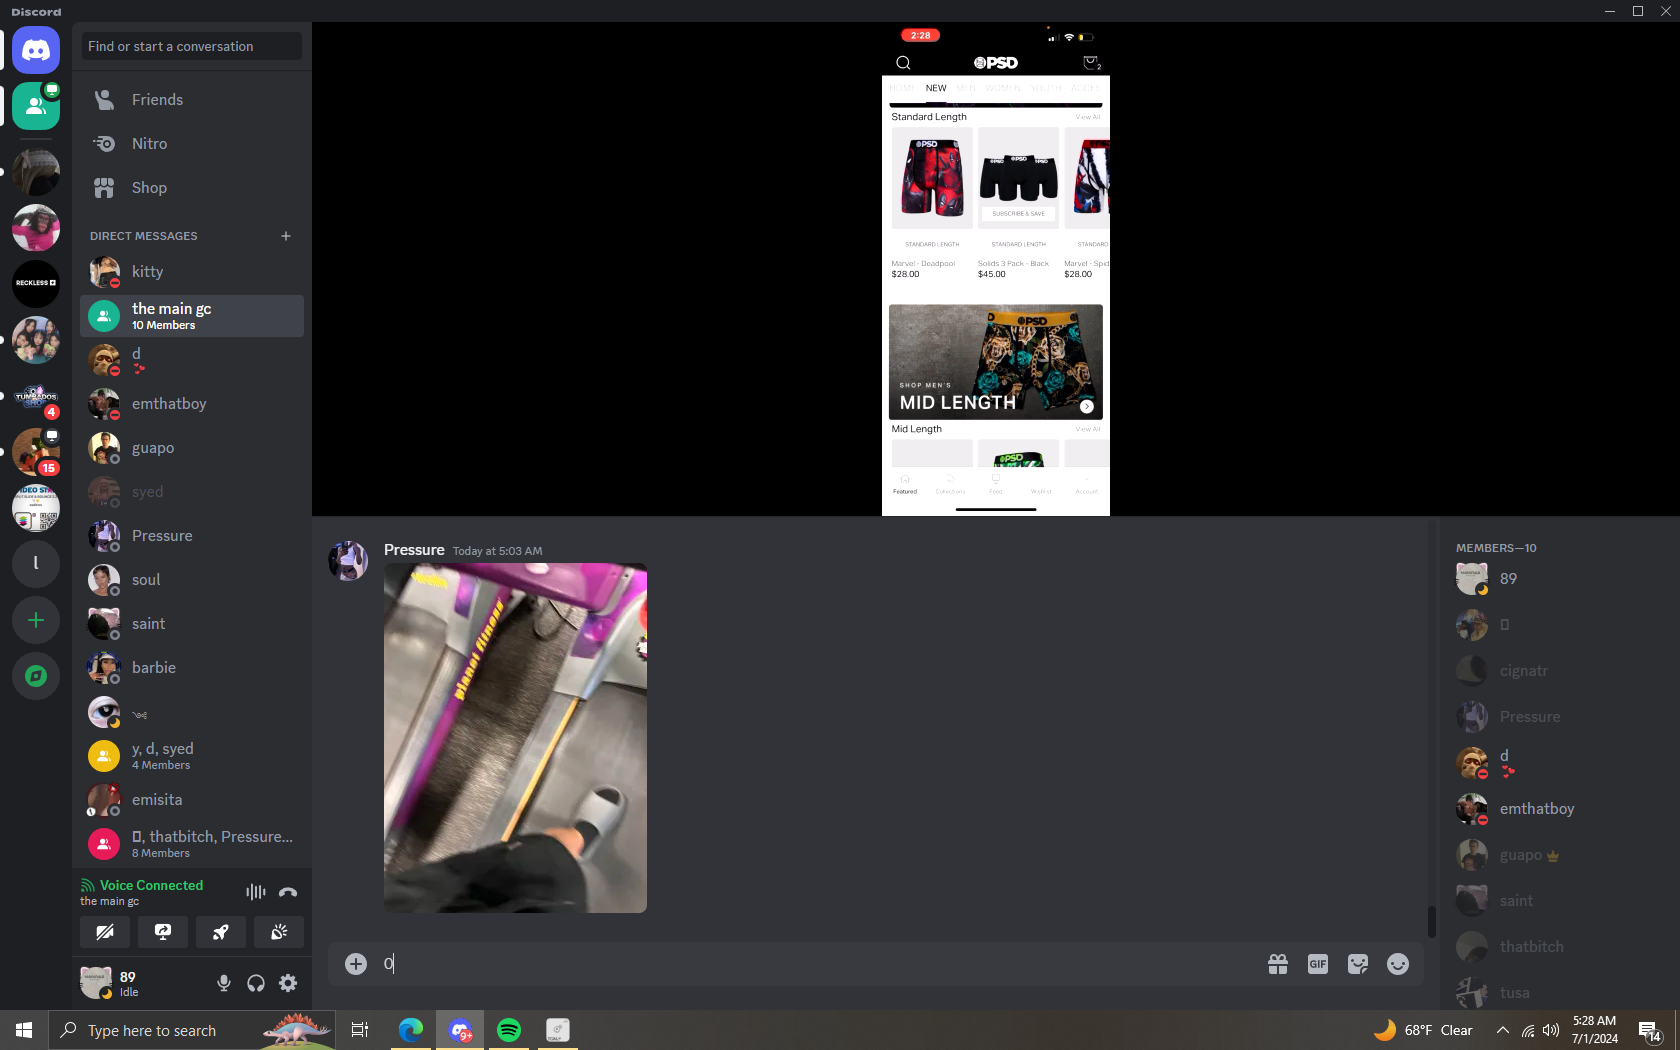The height and width of the screenshot is (1050, 1680).
Task: Open the RECKLESS server icon
Action: (x=36, y=283)
